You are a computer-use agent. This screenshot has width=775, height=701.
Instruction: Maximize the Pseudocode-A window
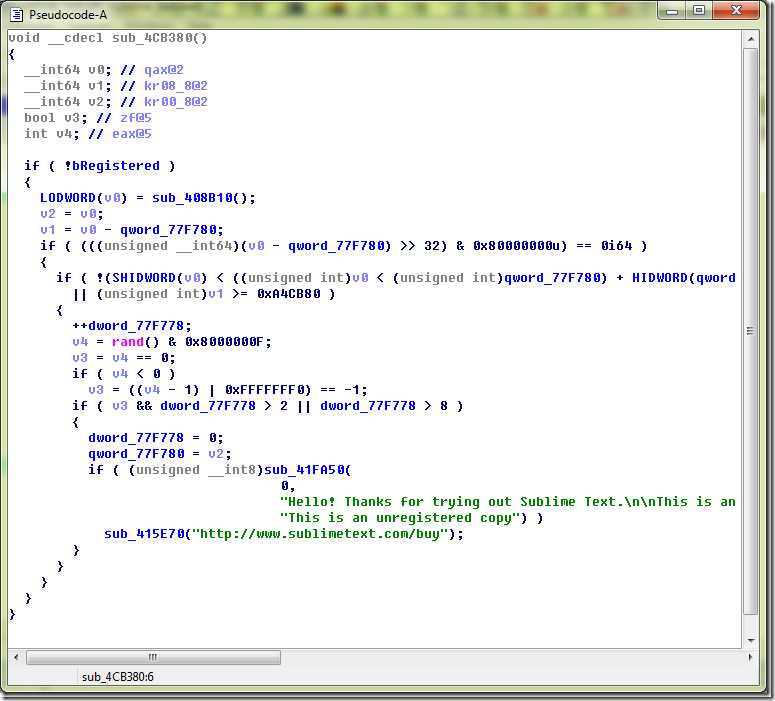[698, 11]
